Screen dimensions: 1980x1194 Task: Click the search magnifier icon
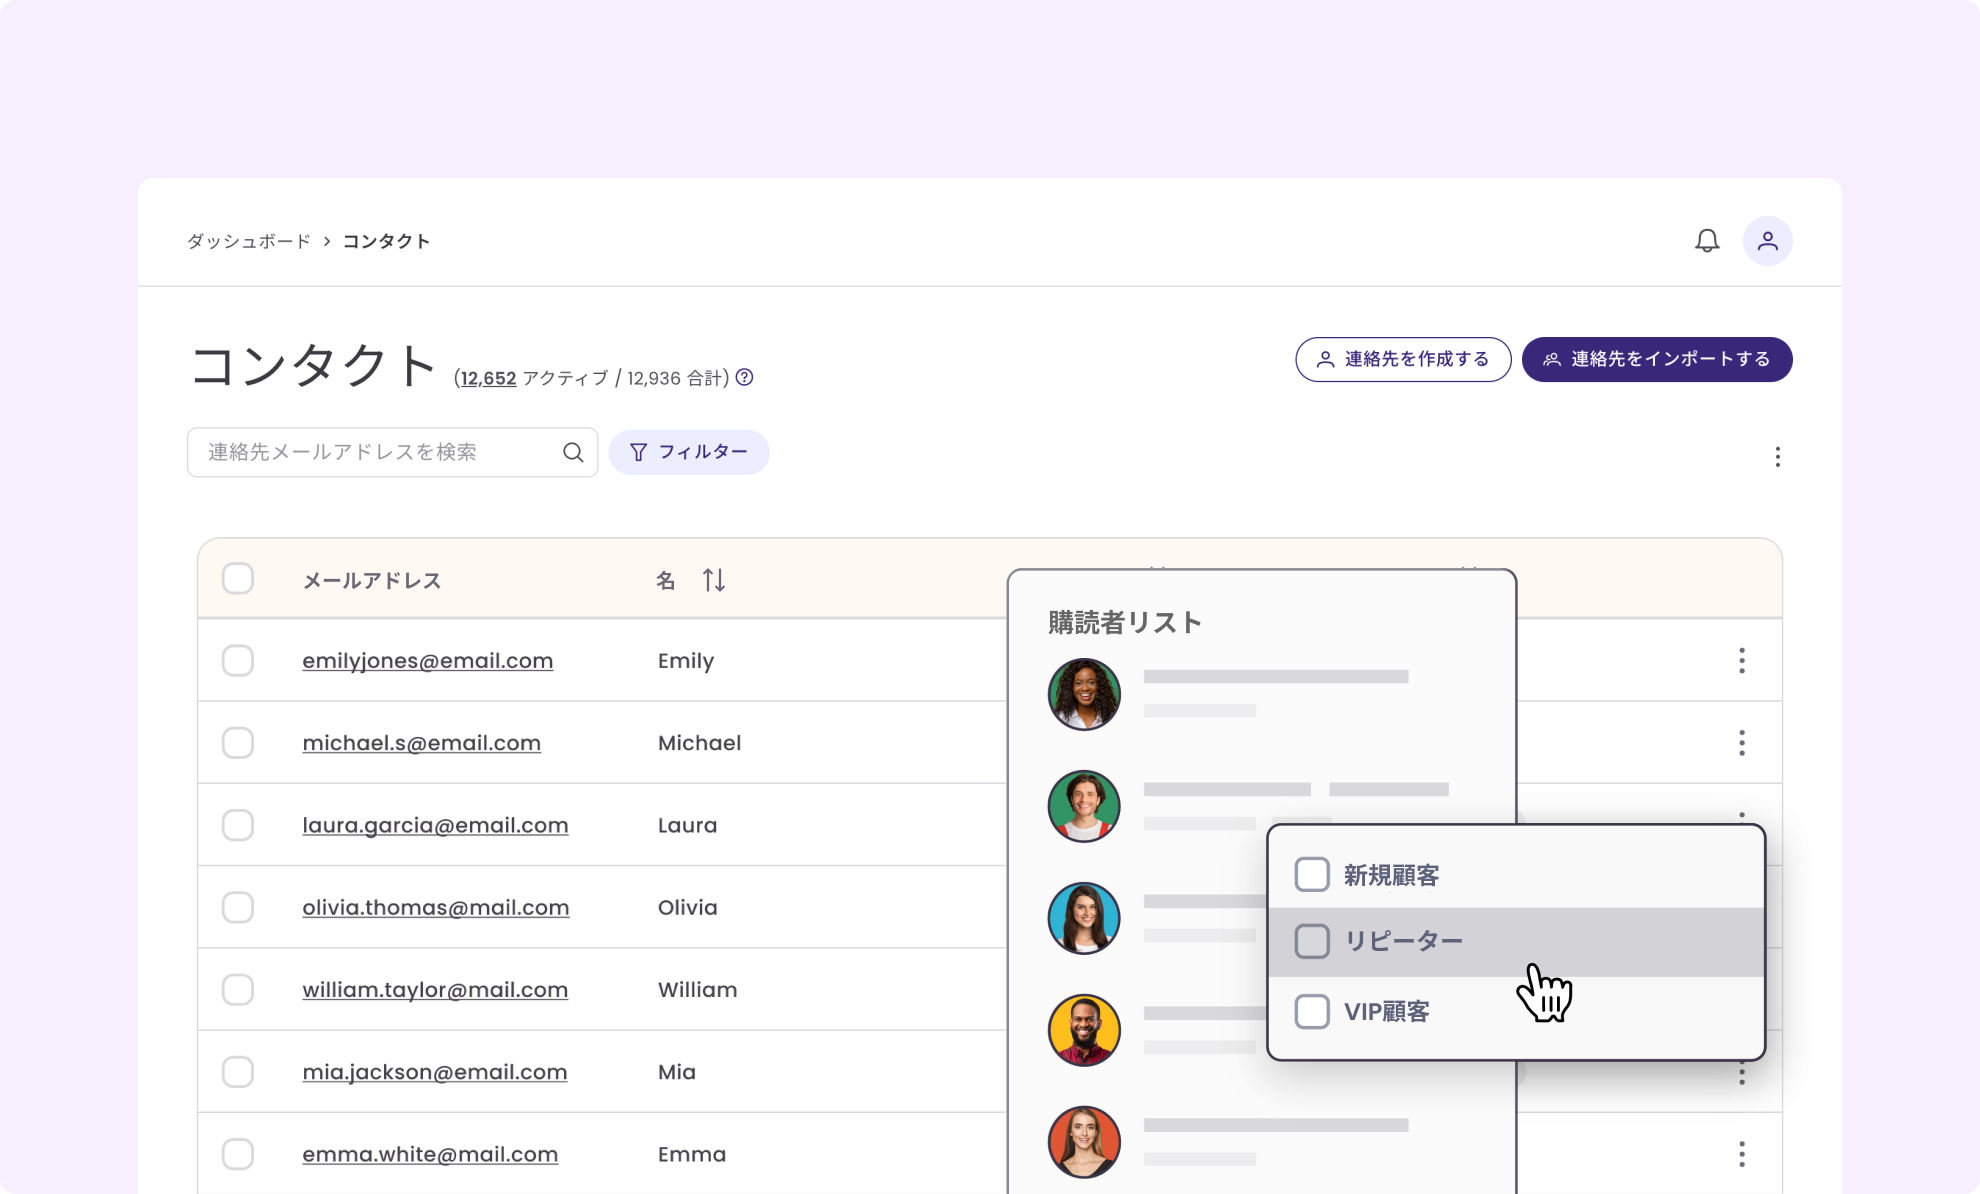[x=573, y=452]
